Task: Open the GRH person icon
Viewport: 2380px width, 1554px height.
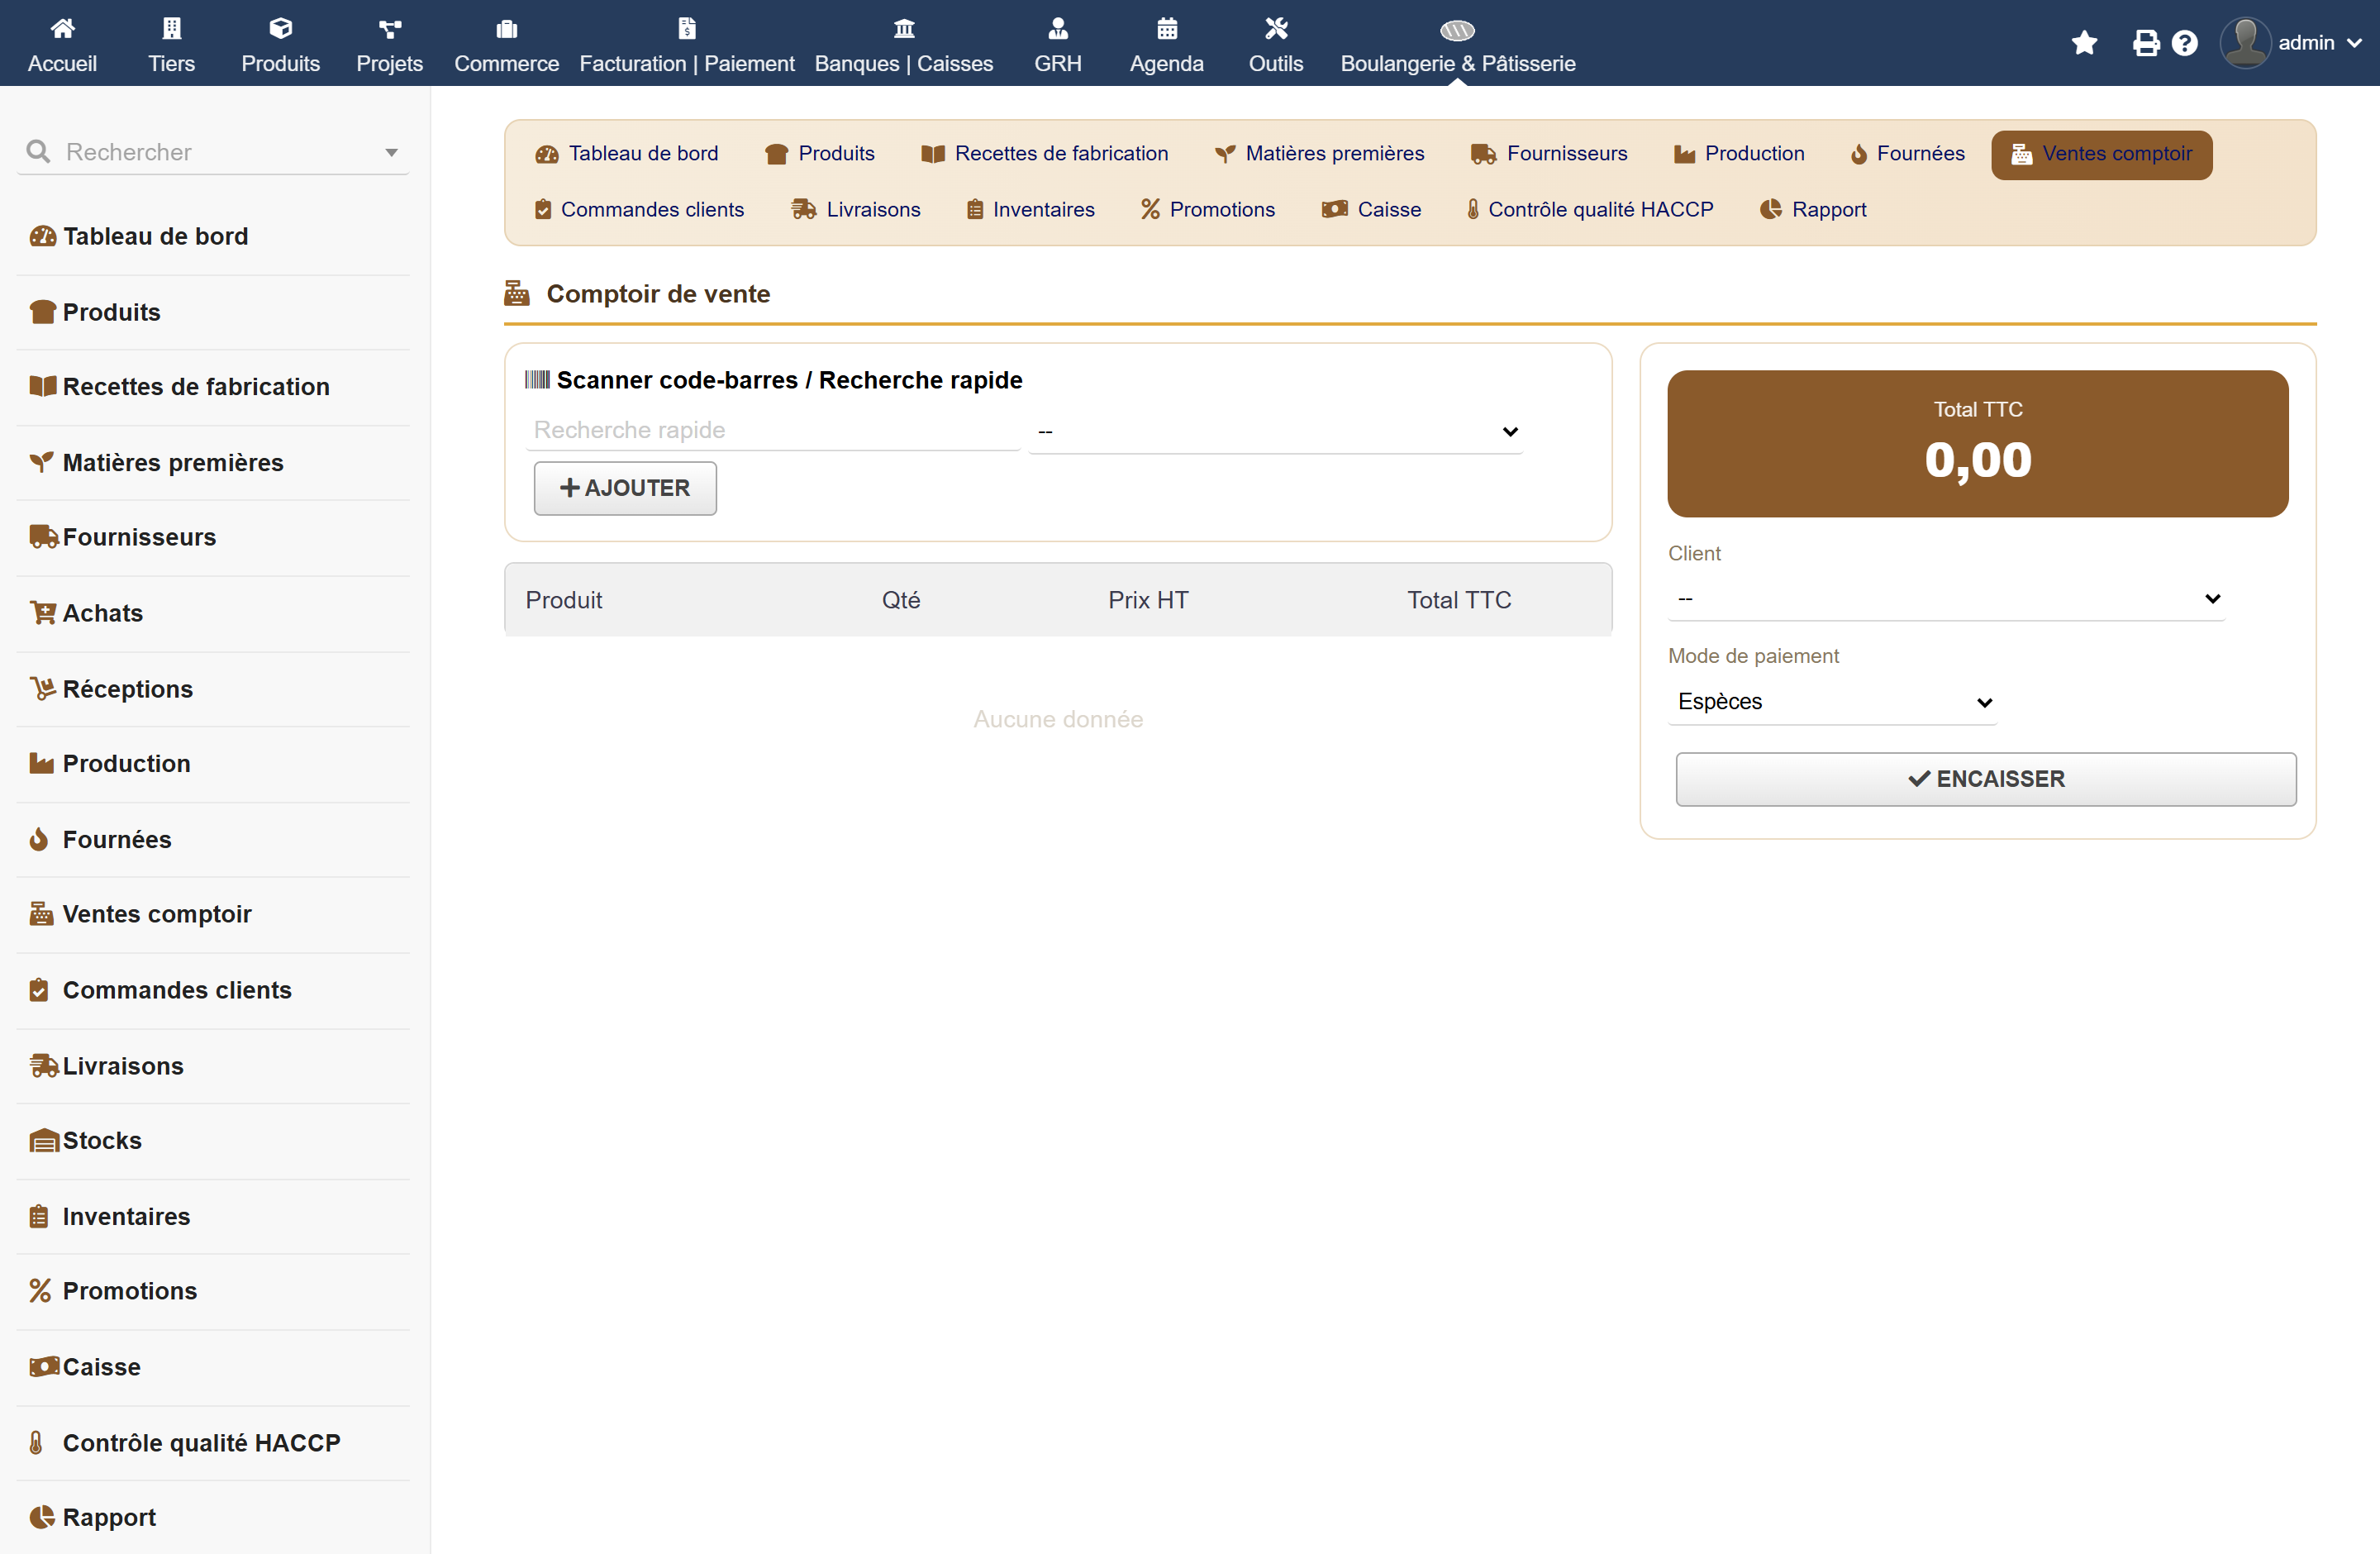Action: coord(1057,28)
